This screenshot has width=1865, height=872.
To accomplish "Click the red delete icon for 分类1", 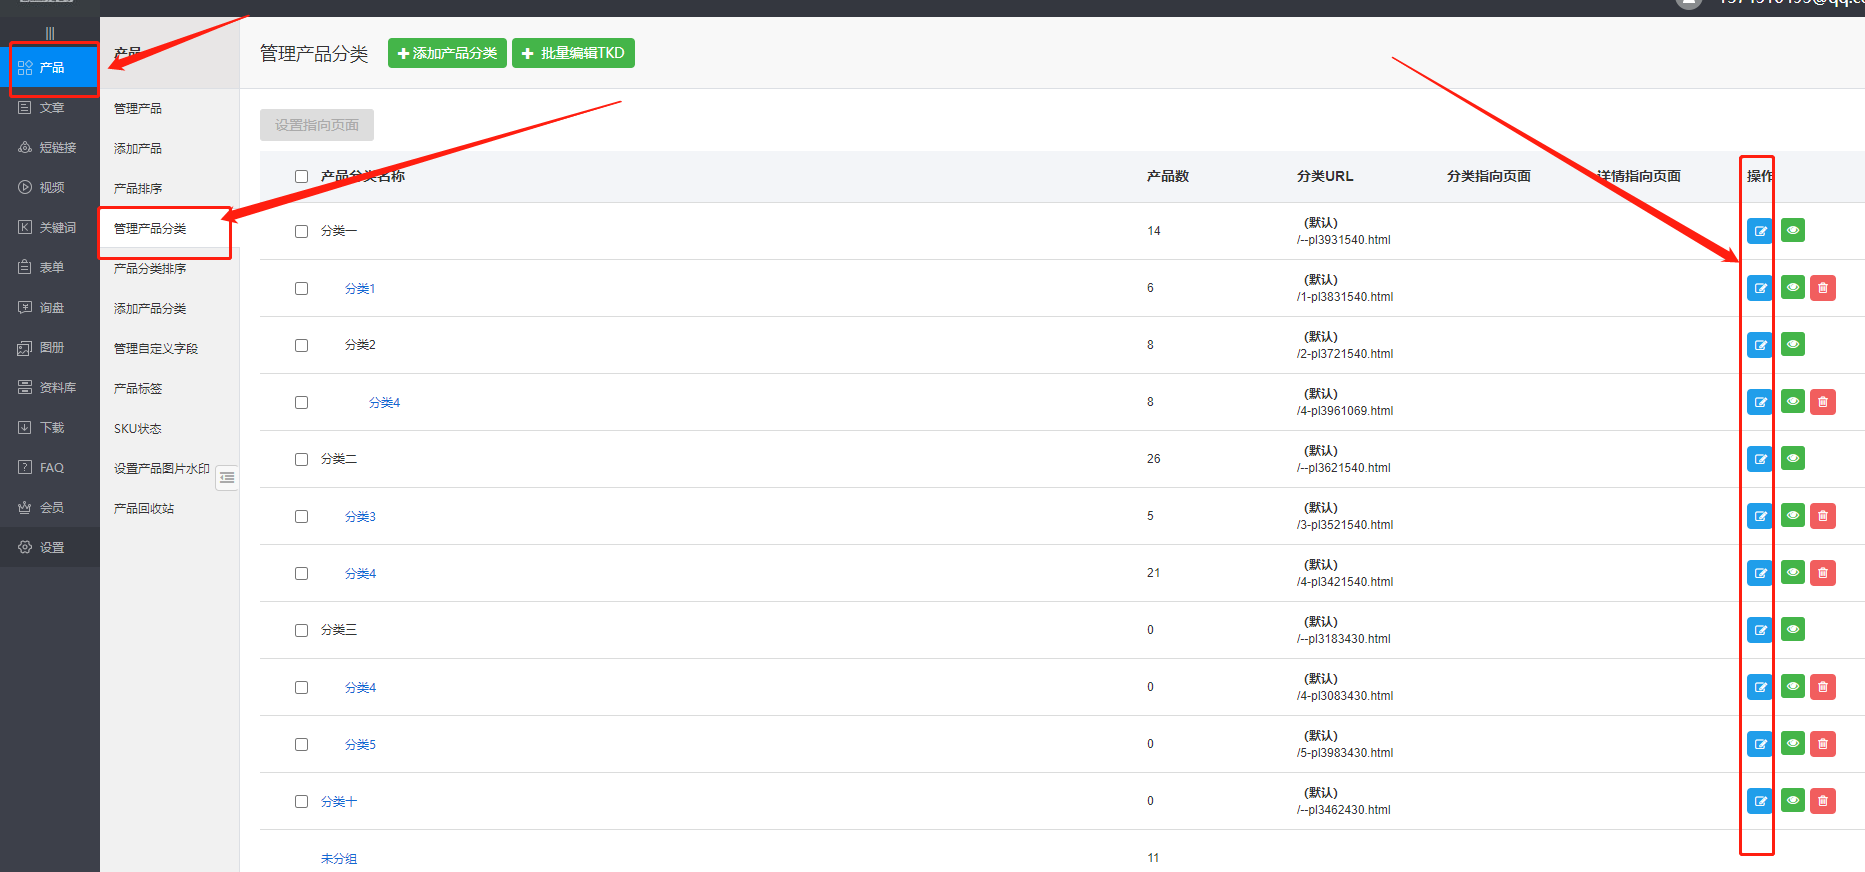I will click(x=1822, y=288).
